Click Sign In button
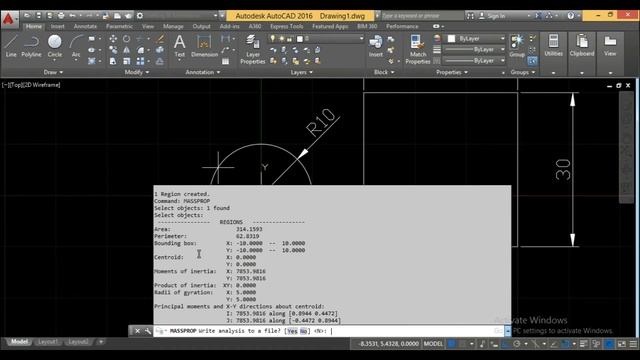This screenshot has height=360, width=640. 492,16
